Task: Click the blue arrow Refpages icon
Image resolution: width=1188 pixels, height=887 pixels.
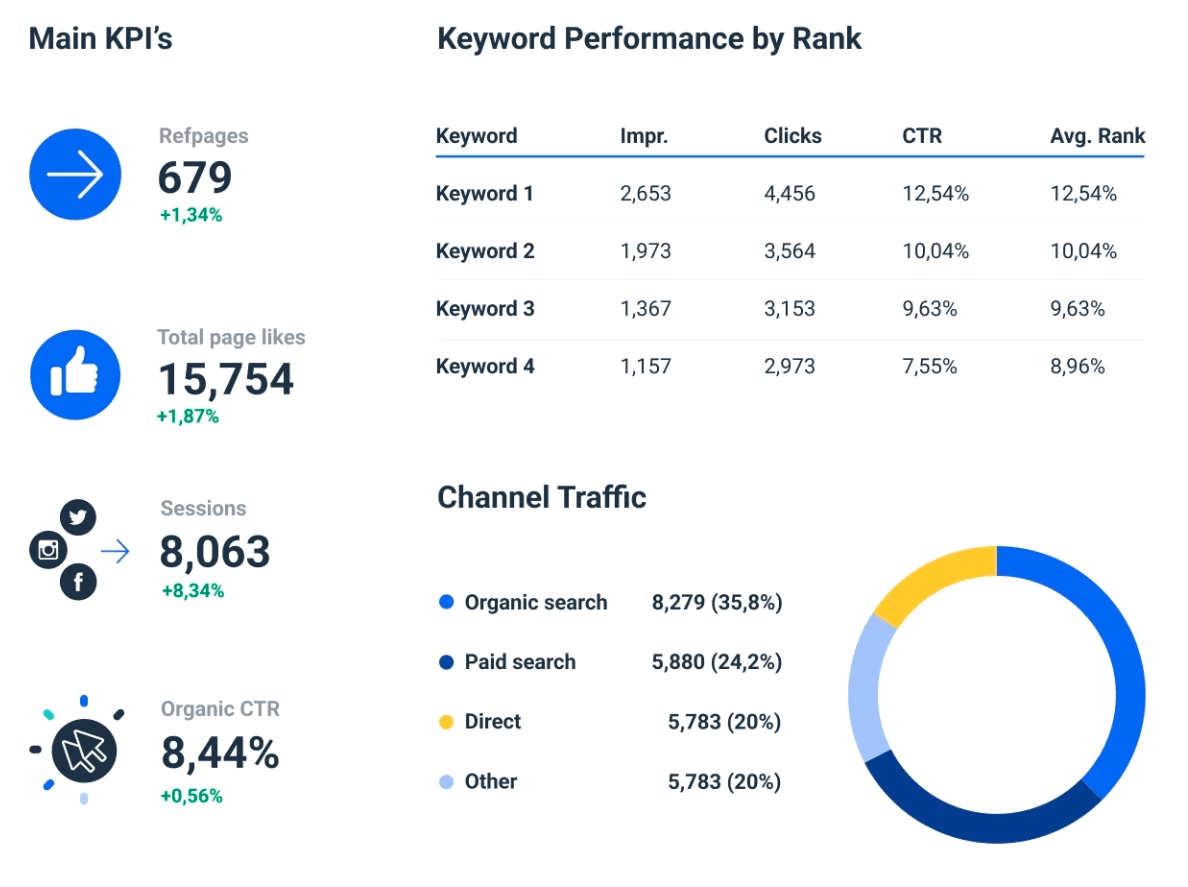Action: pos(75,173)
